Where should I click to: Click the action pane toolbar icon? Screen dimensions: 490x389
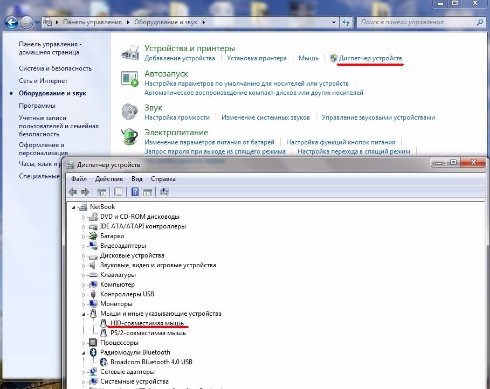tap(147, 192)
